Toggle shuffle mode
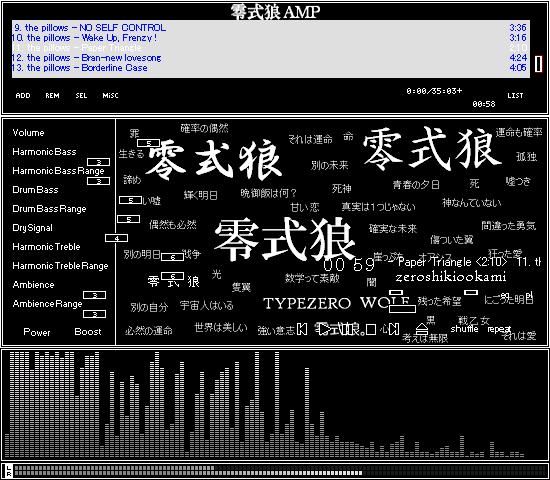The width and height of the screenshot is (550, 480). coord(464,329)
